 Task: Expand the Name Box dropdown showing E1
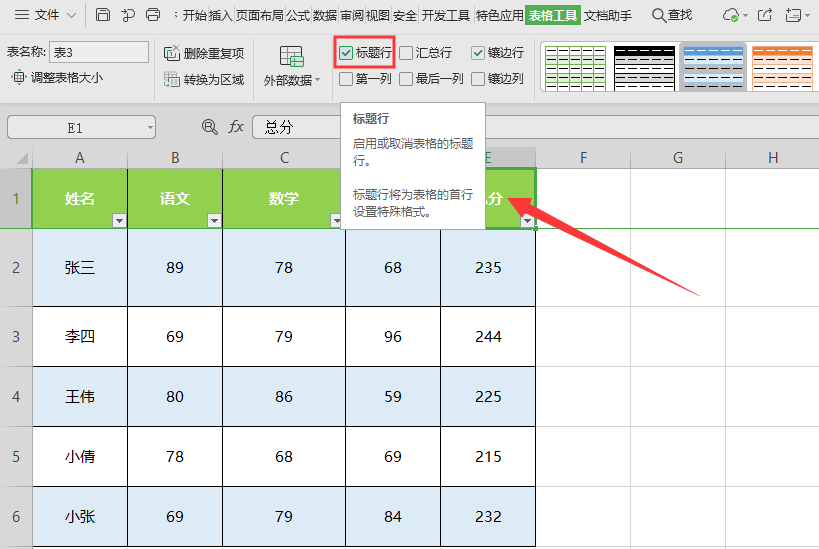pos(149,127)
